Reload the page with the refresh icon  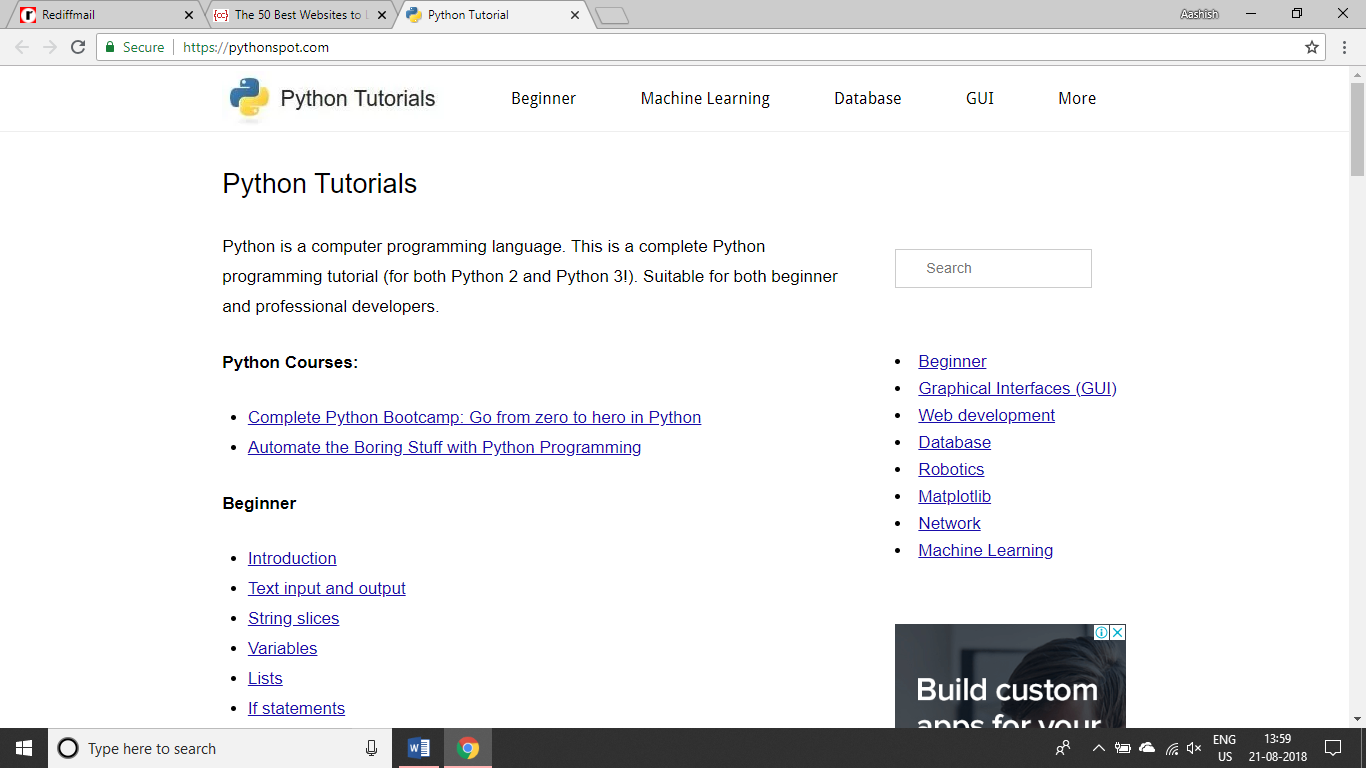(78, 47)
